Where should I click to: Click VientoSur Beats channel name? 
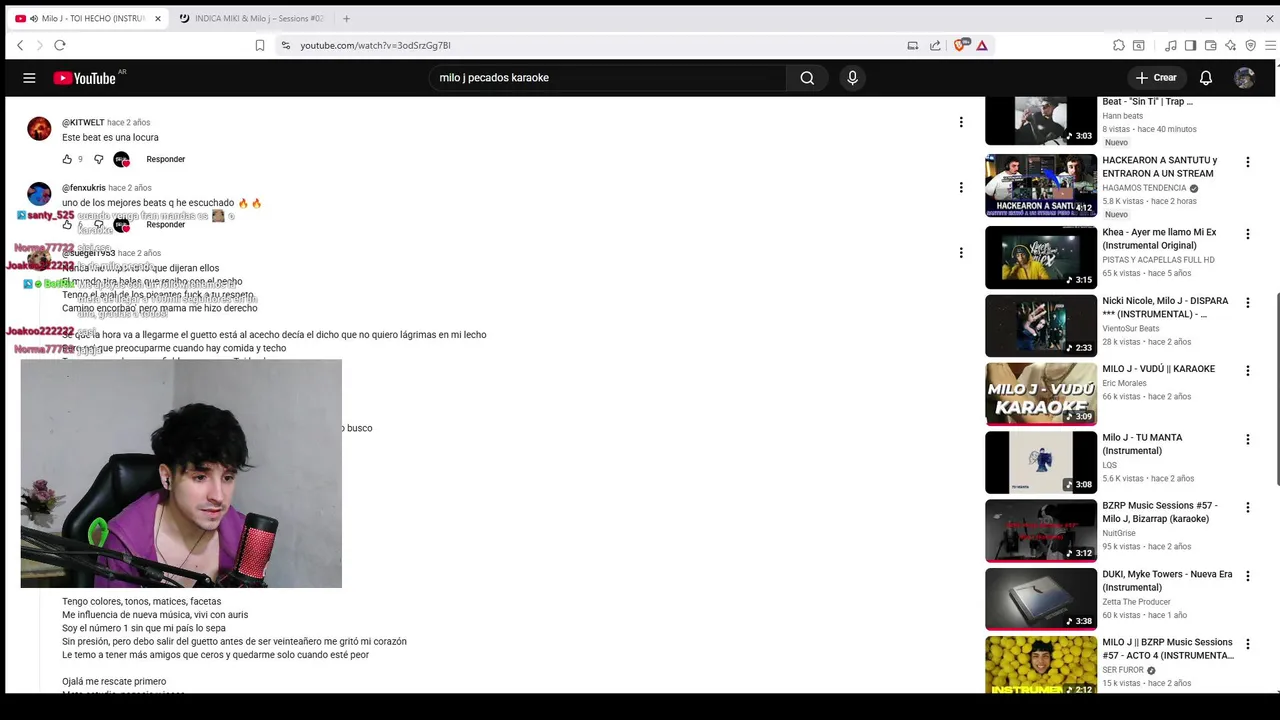pyautogui.click(x=1131, y=328)
